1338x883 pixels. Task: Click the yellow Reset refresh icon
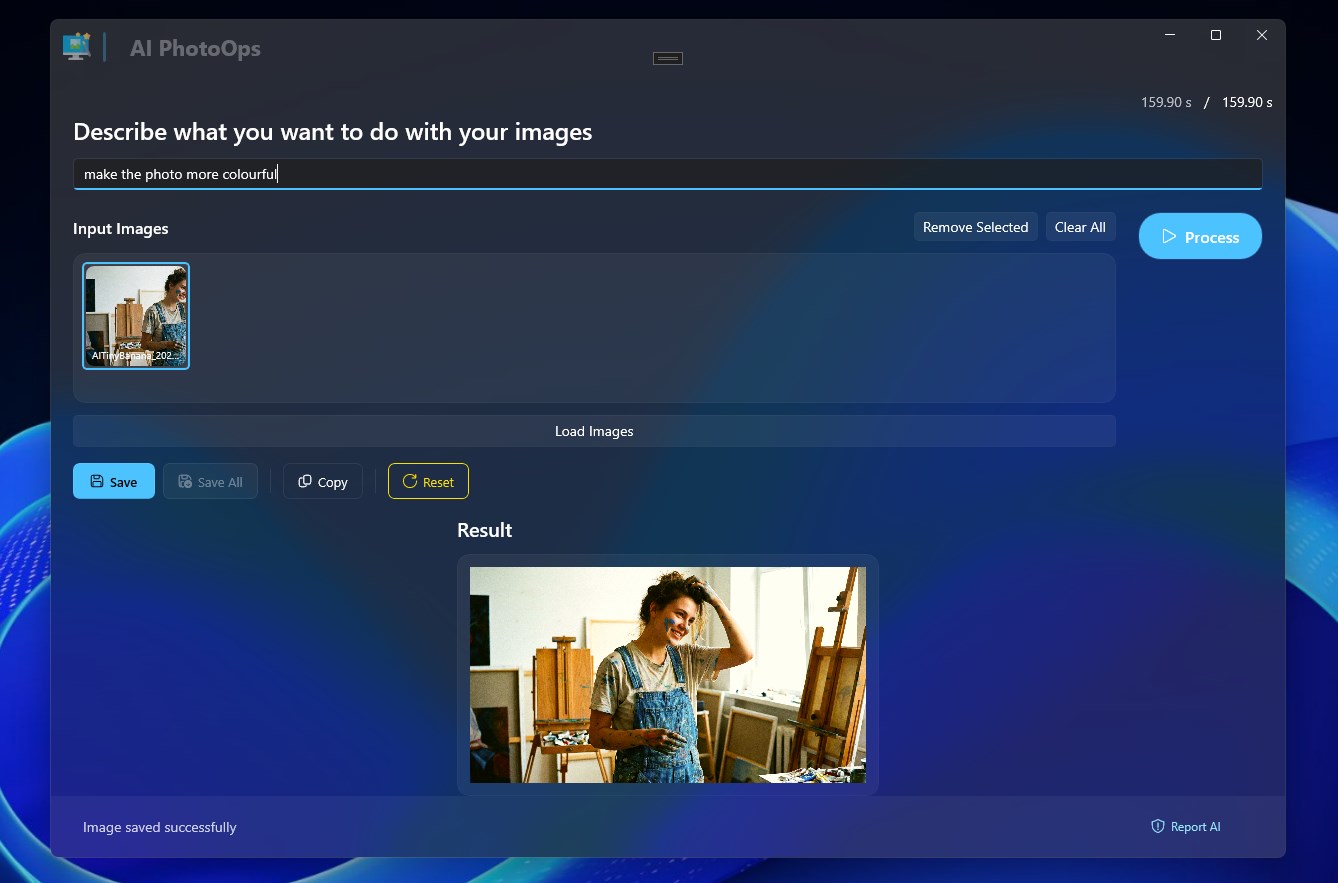pyautogui.click(x=408, y=481)
